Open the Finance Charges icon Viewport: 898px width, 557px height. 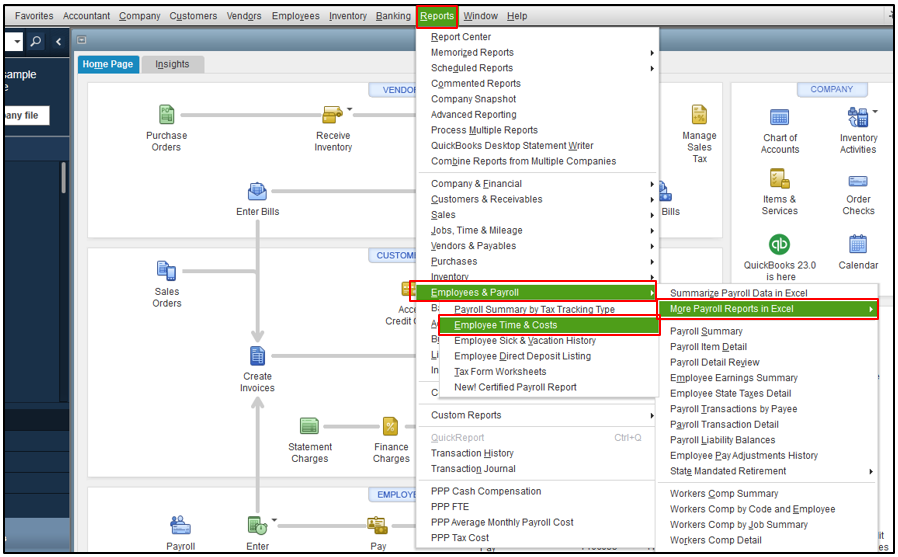point(391,426)
